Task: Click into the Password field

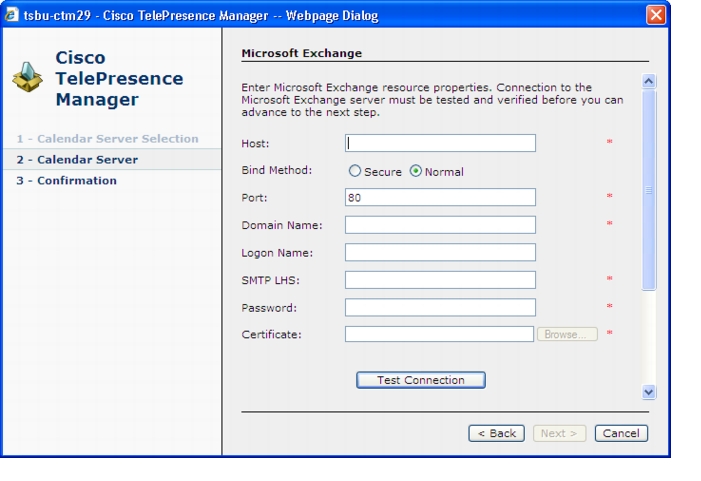Action: [440, 308]
